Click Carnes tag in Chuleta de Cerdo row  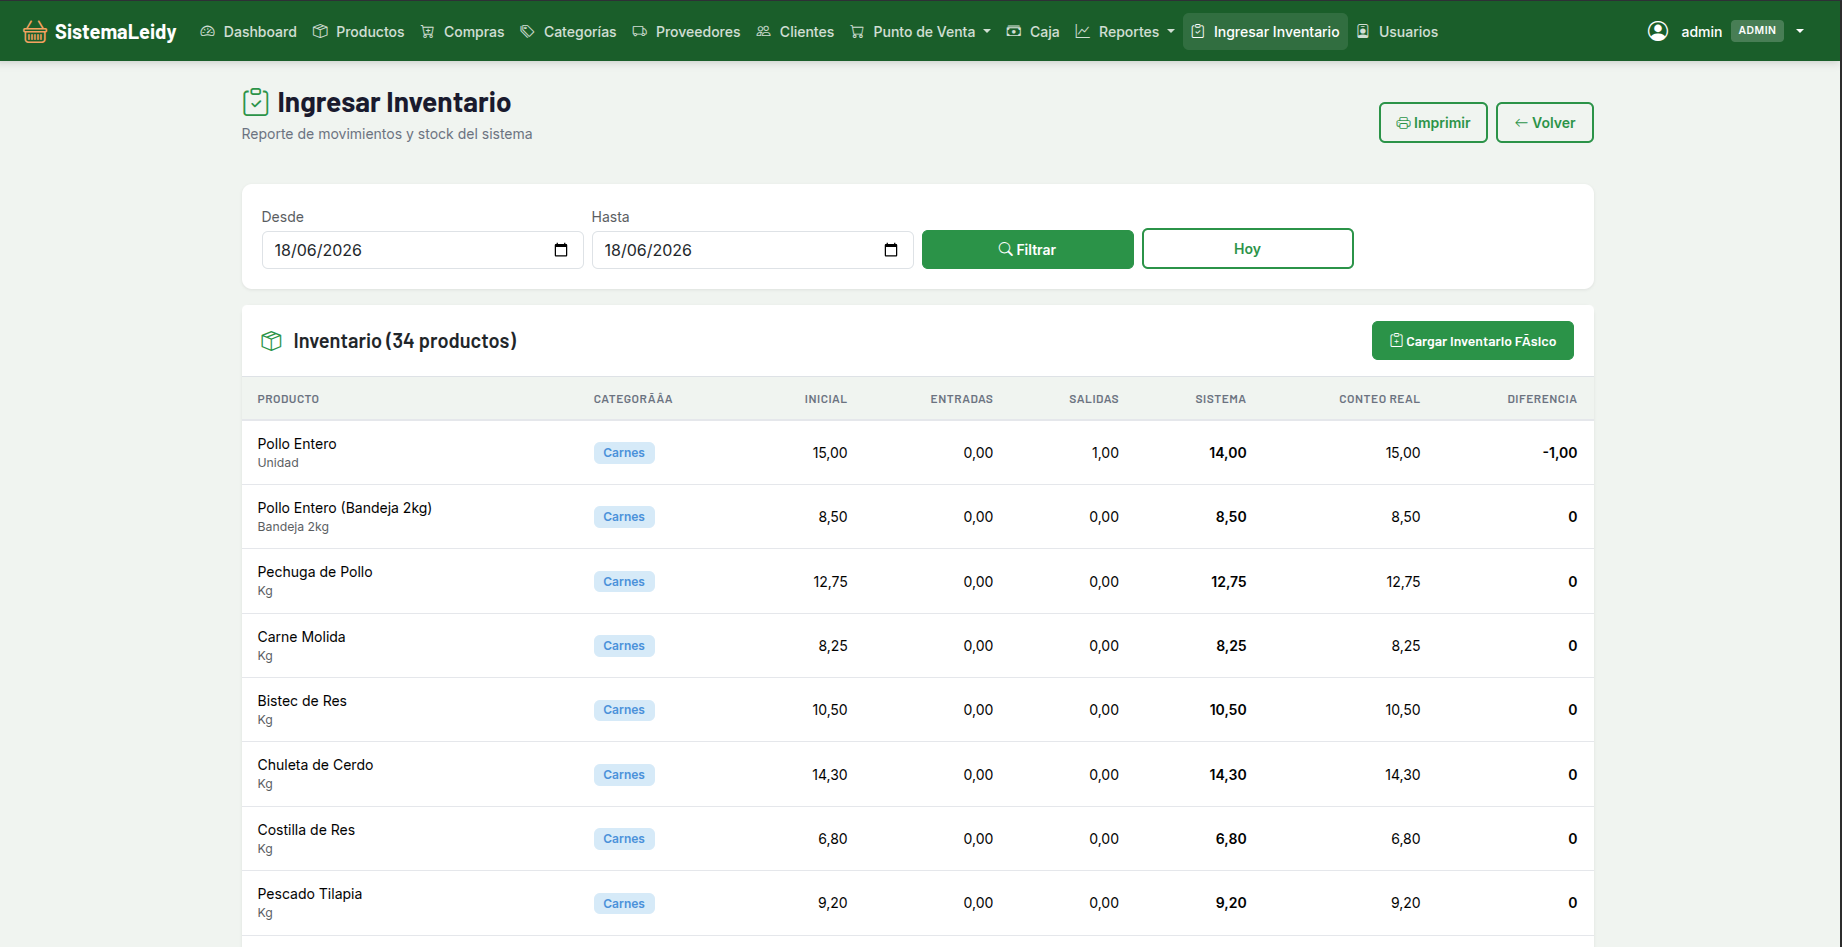(624, 775)
